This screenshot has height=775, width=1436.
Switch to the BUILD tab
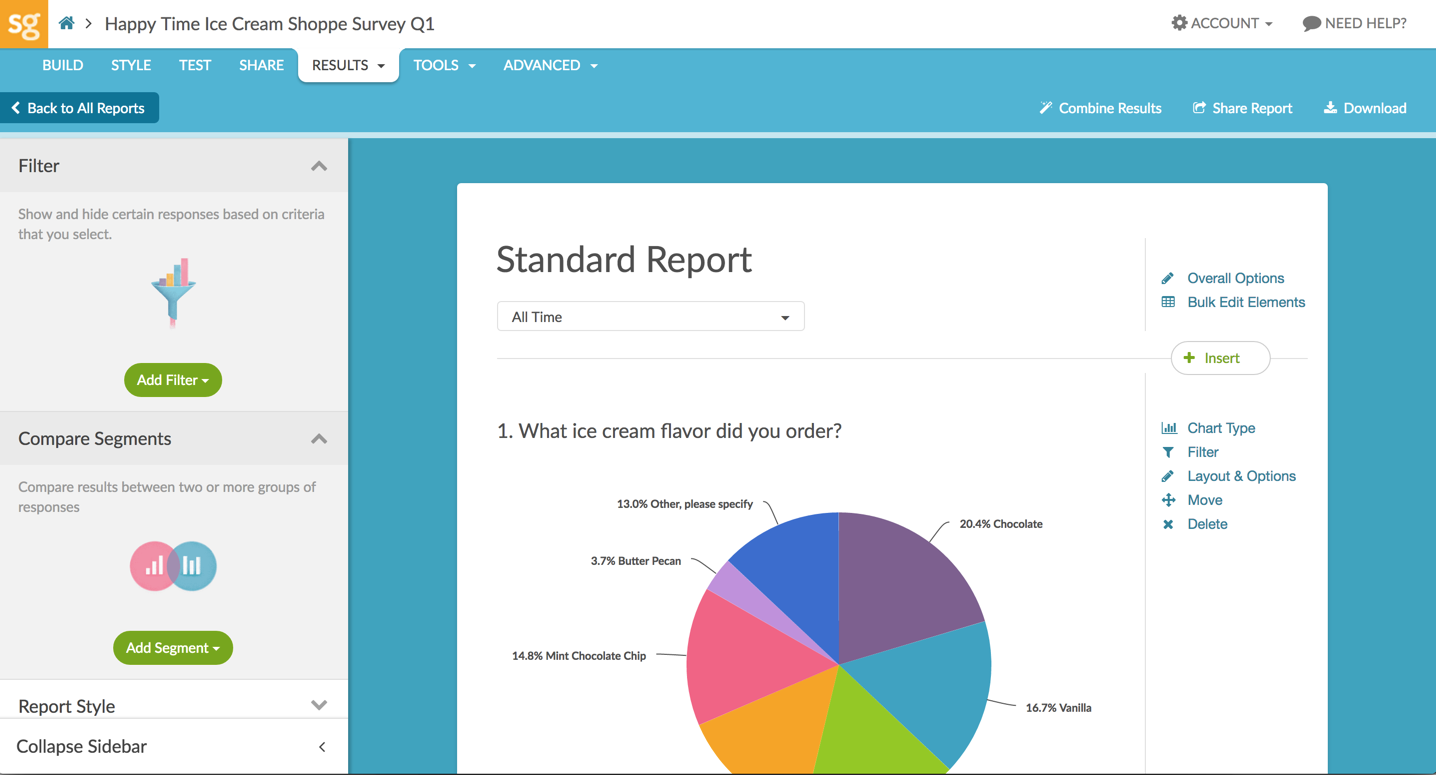tap(62, 65)
